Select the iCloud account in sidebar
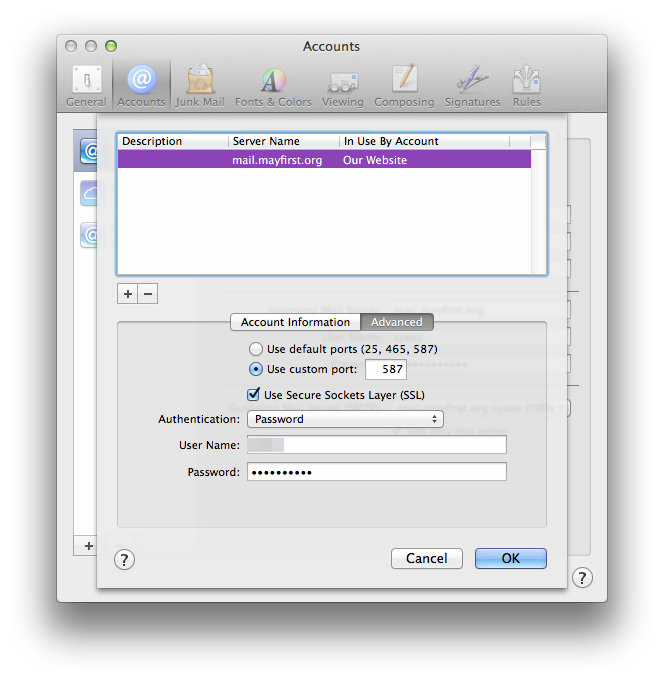This screenshot has height=681, width=664. point(89,193)
